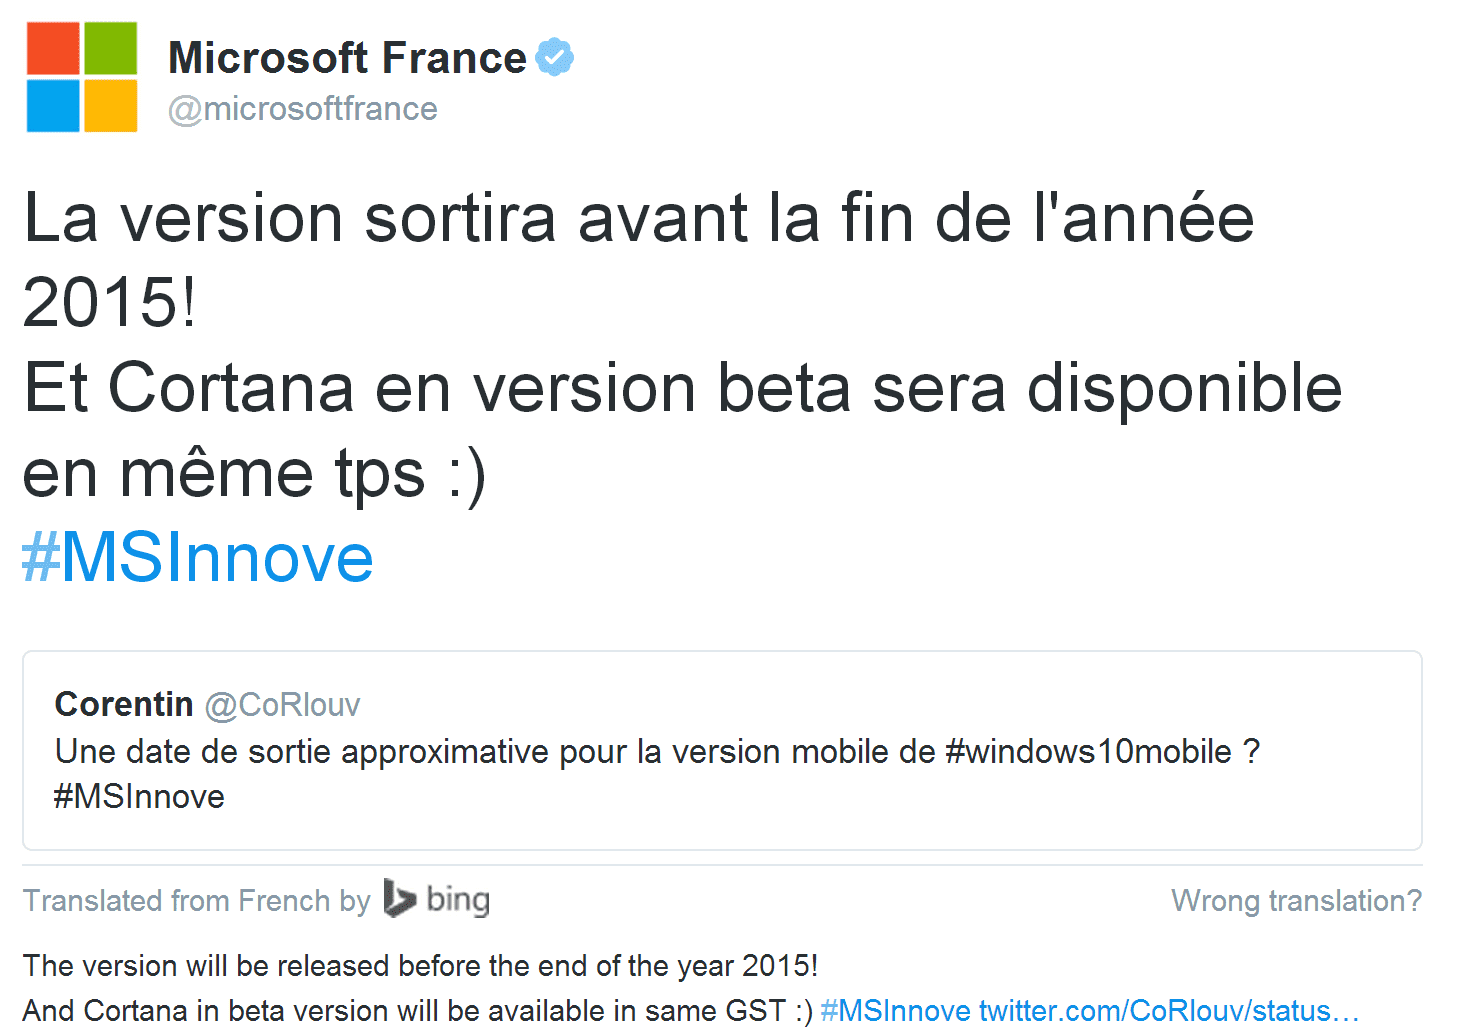Click the main French tweet text
This screenshot has height=1033, width=1483.
coord(682,345)
